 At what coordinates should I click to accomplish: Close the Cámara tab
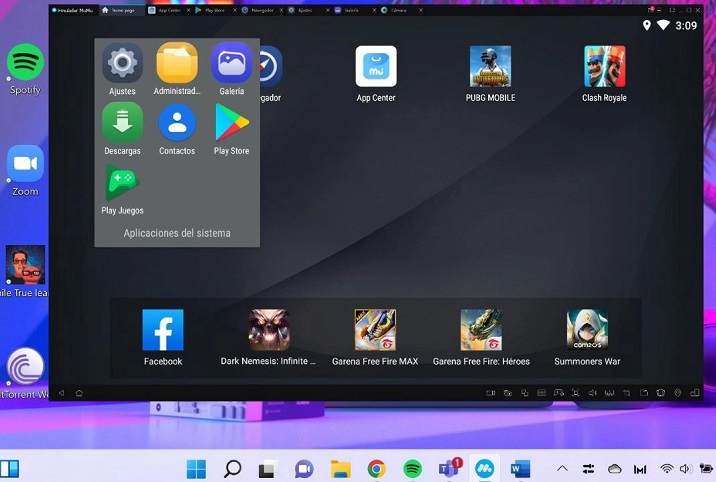point(421,10)
